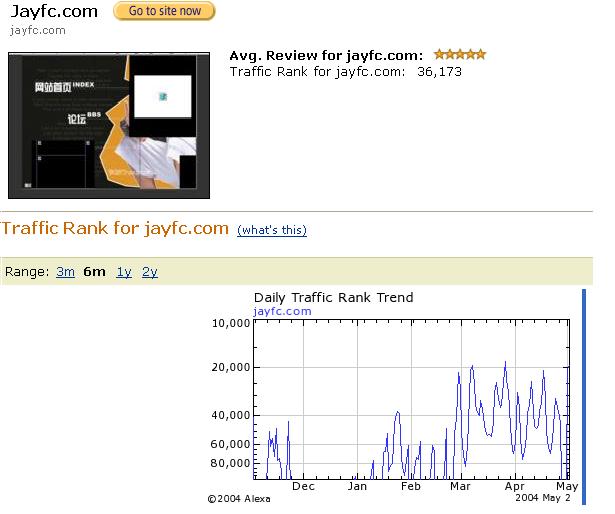Click the Dec x-axis label
The width and height of the screenshot is (615, 514).
(x=304, y=486)
